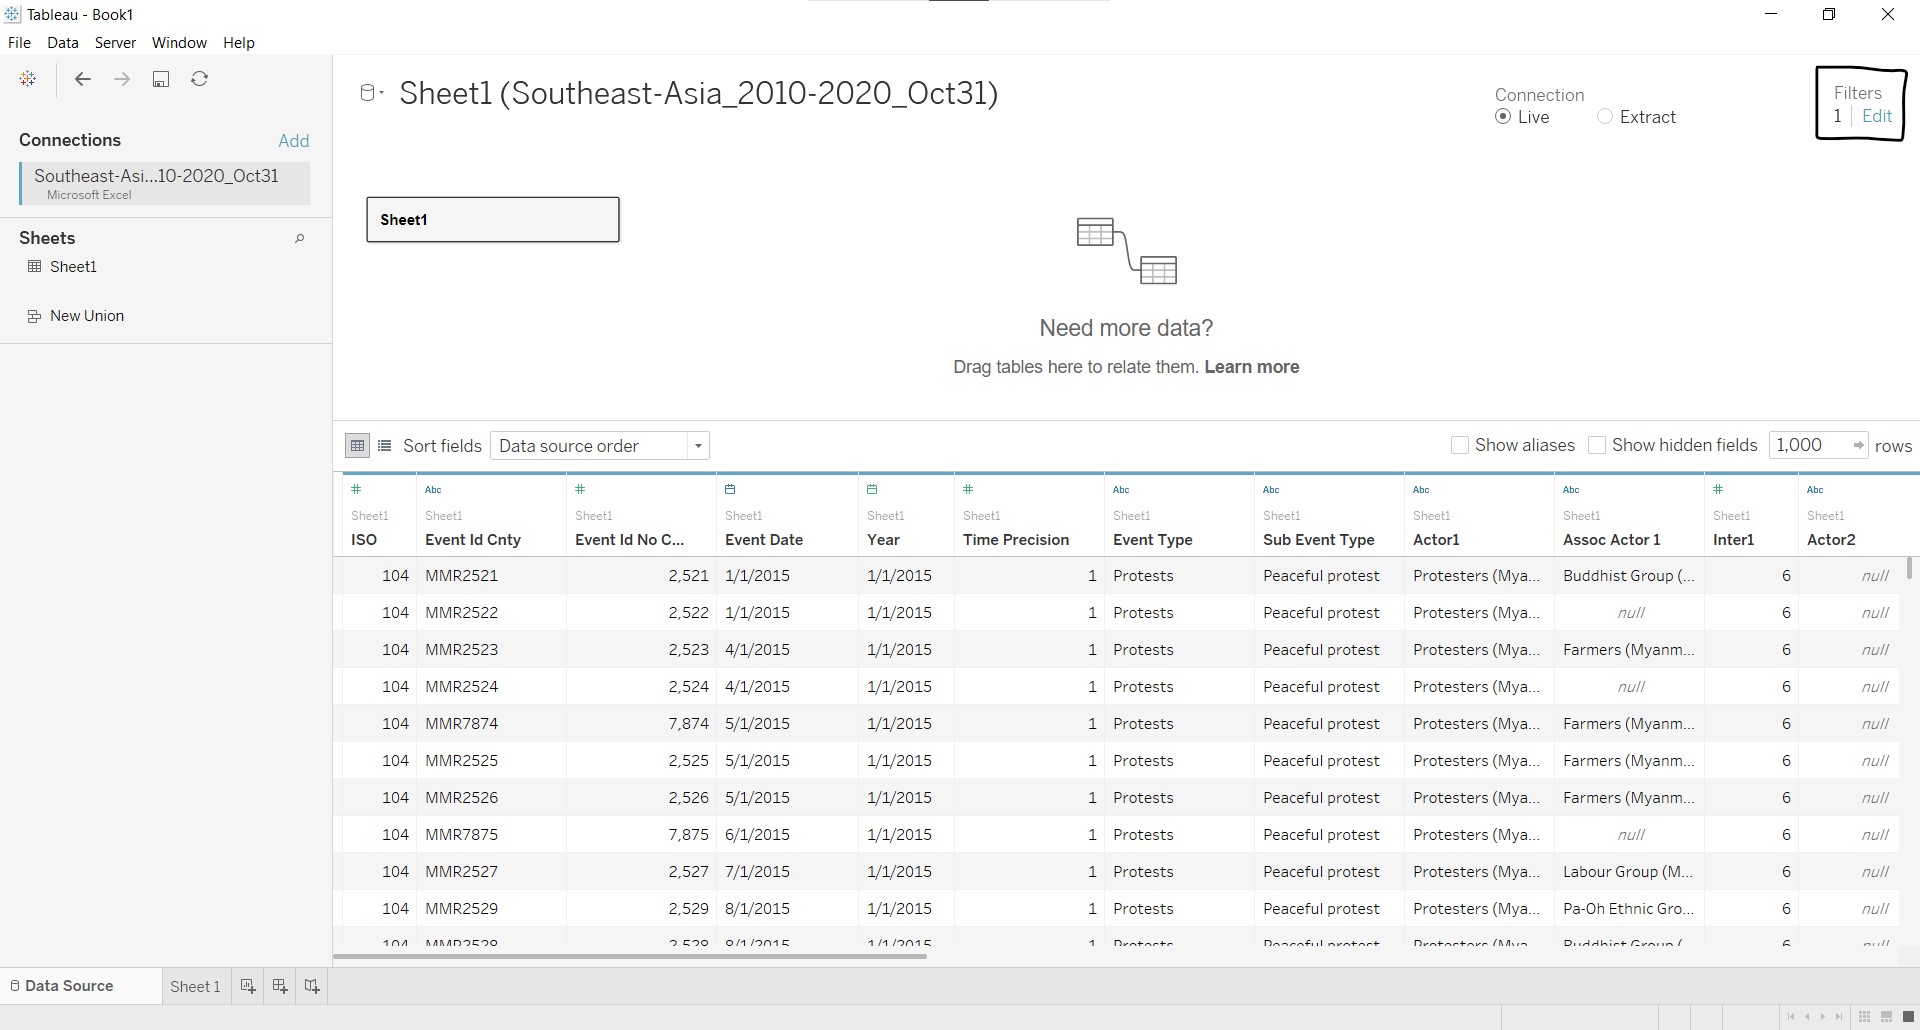Viewport: 1920px width, 1030px height.
Task: Click the save icon in toolbar
Action: [161, 79]
